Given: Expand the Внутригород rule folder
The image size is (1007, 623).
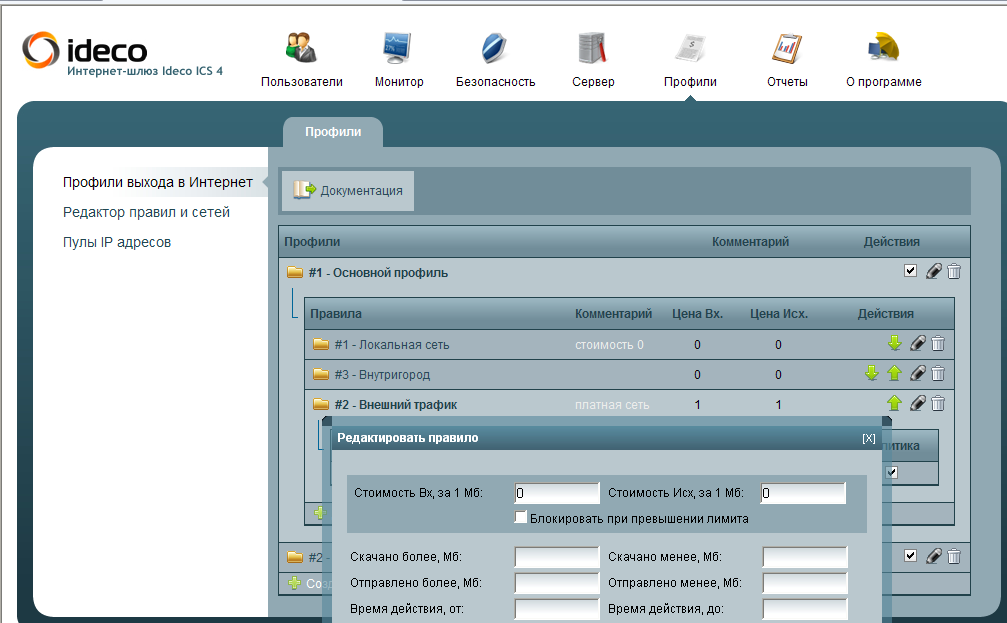Looking at the screenshot, I should click(x=320, y=374).
